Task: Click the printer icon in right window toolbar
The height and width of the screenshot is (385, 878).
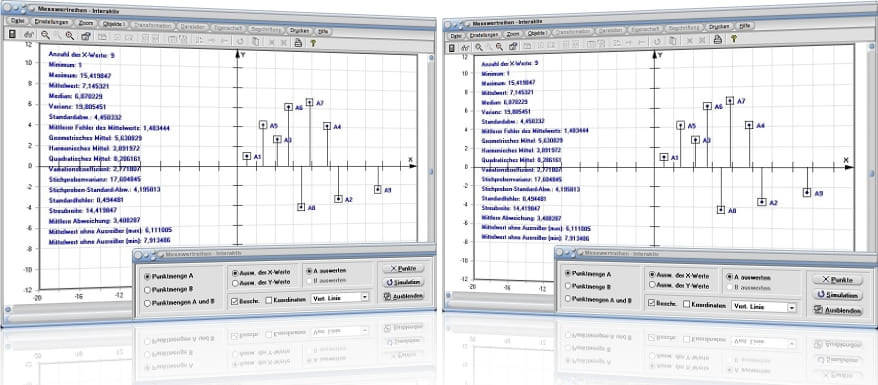Action: (x=718, y=39)
